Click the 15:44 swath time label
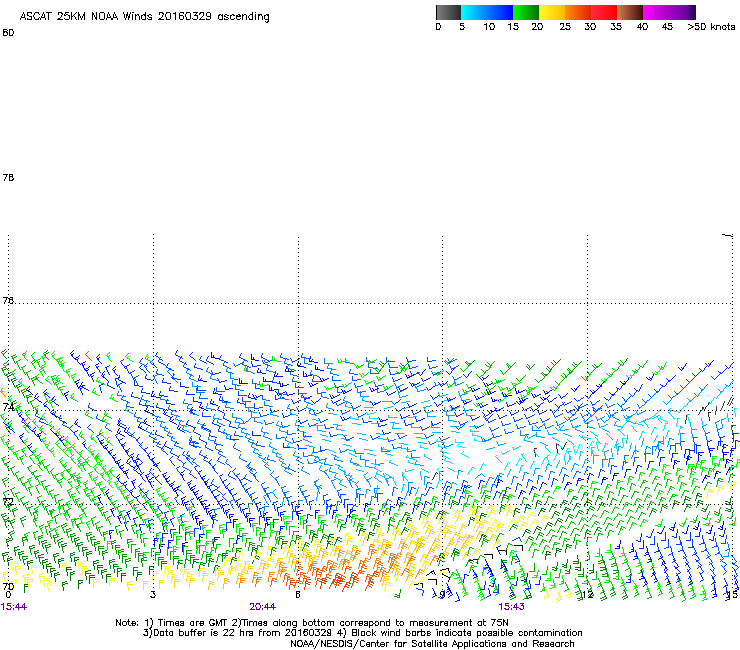The height and width of the screenshot is (650, 740). 14,607
